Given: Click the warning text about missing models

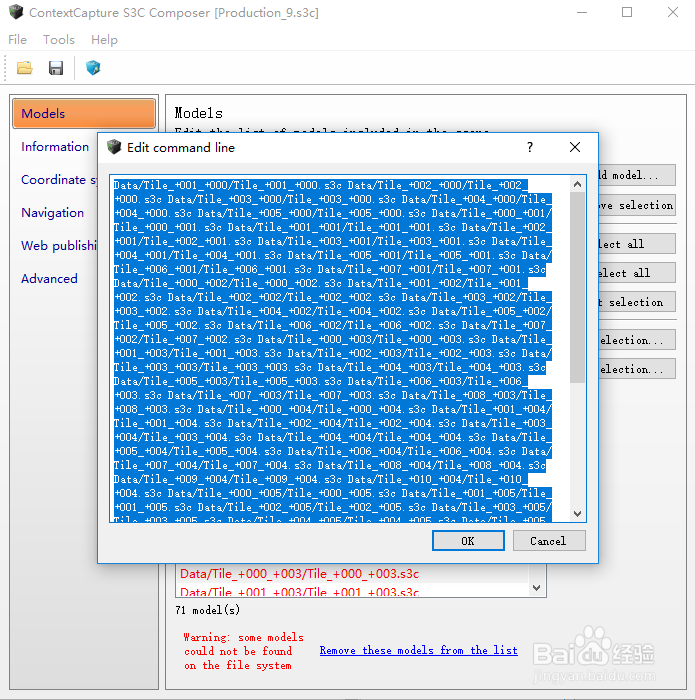Looking at the screenshot, I should [243, 651].
